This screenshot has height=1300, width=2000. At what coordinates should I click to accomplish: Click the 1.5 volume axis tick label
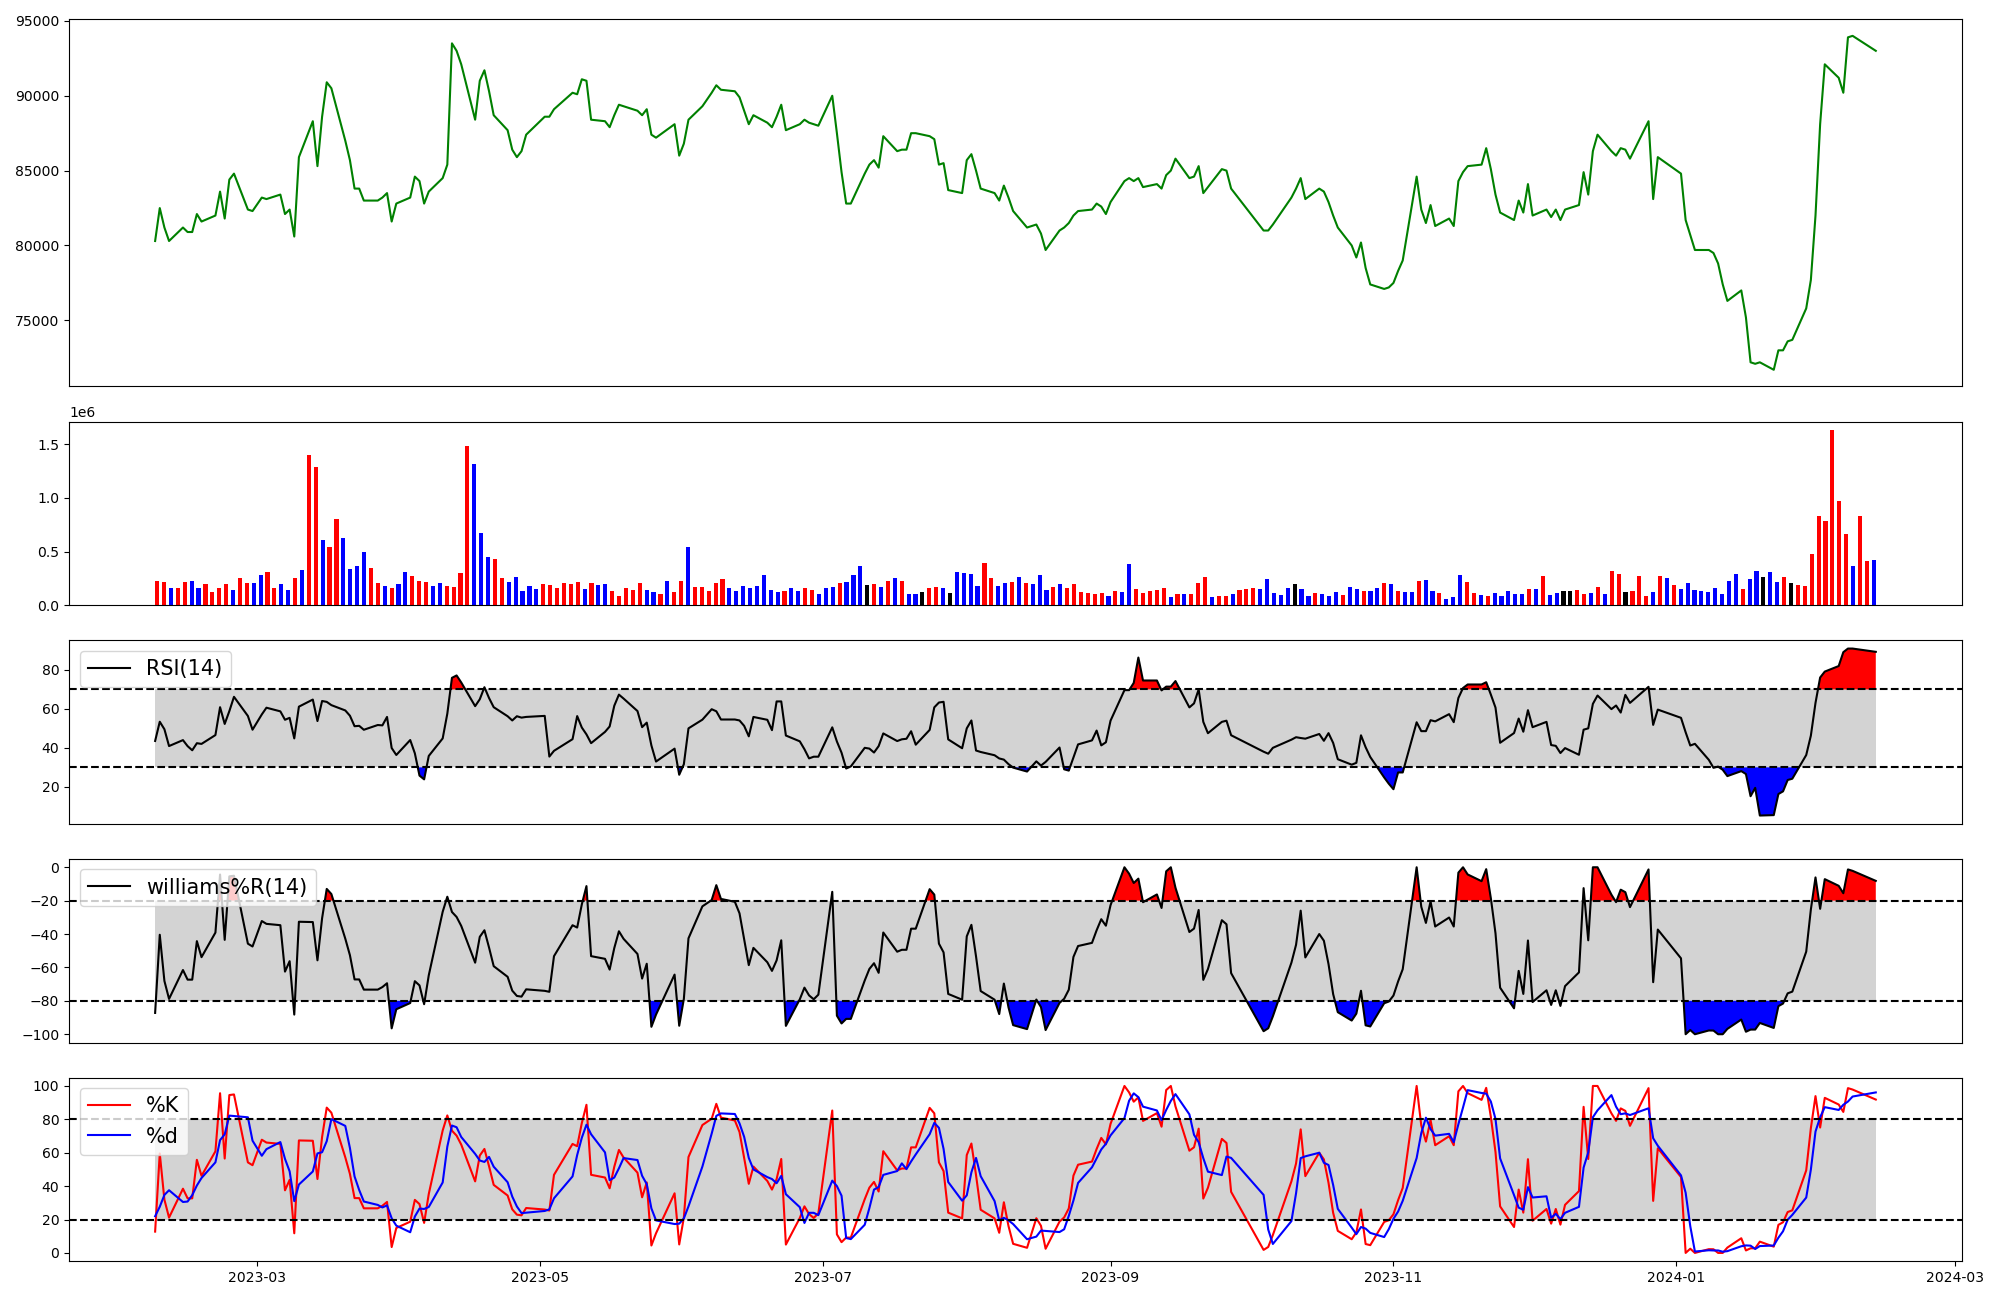[48, 444]
